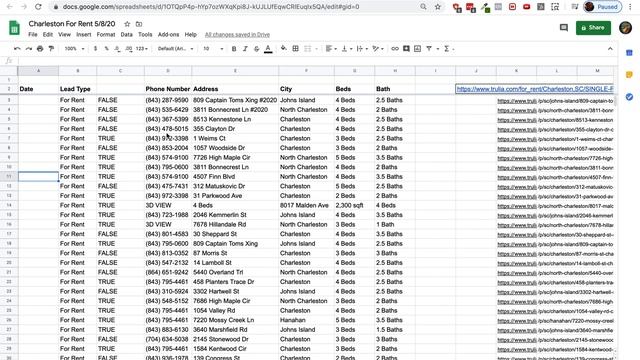Viewport: 640px width, 360px height.
Task: Open the font family dropdown
Action: click(176, 49)
